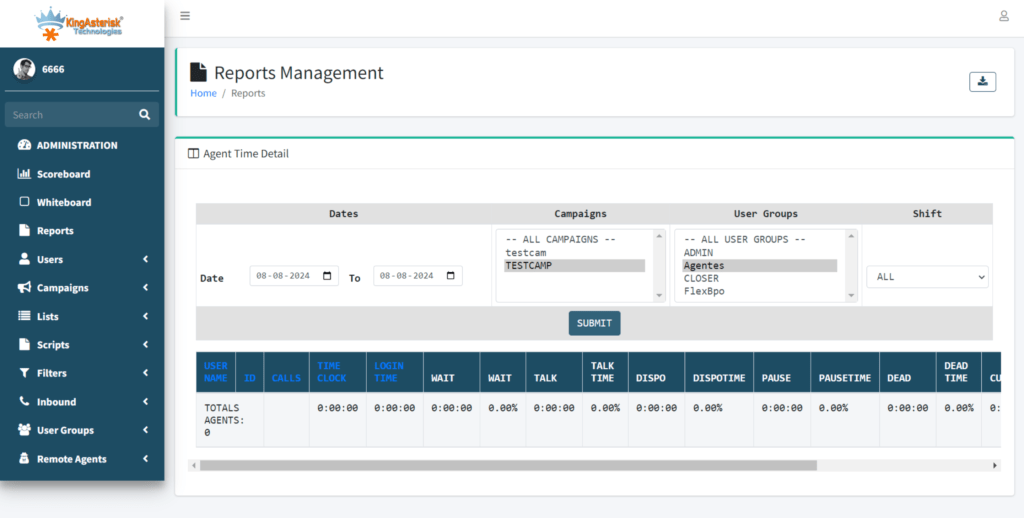Click the 6666 user avatar
This screenshot has width=1024, height=518.
[23, 69]
